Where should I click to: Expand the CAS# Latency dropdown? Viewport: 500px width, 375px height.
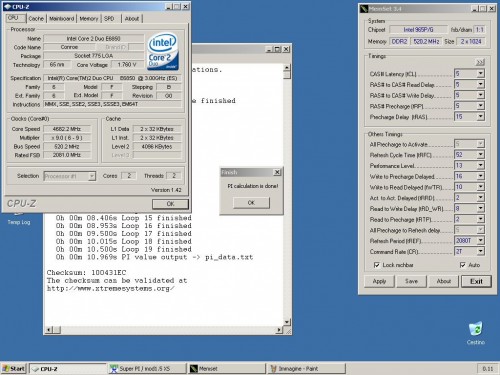point(480,74)
